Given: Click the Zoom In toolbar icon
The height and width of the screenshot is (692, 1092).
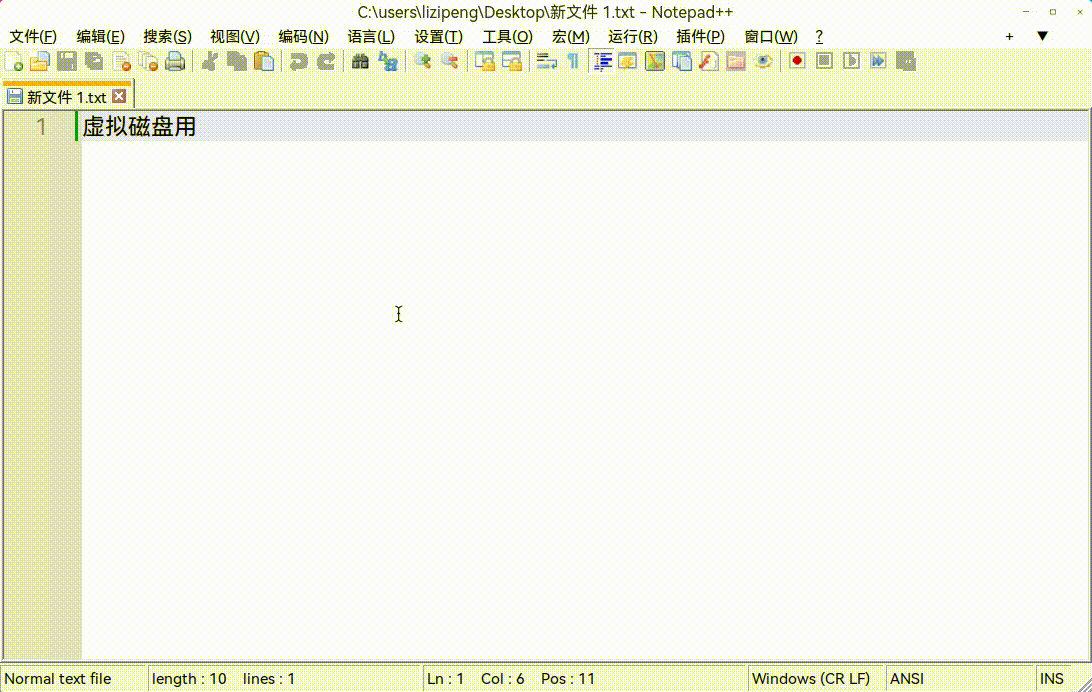Looking at the screenshot, I should point(421,61).
